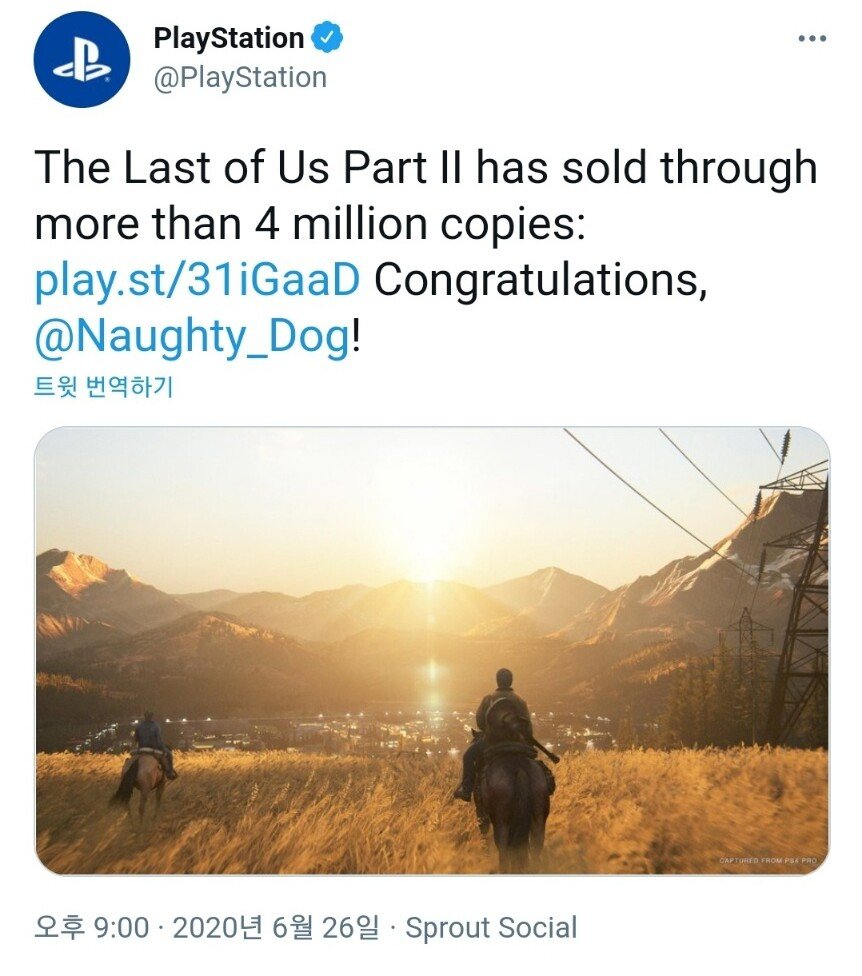Open the play.st/31iGaaD link
Image resolution: width=862 pixels, height=976 pixels.
click(196, 281)
